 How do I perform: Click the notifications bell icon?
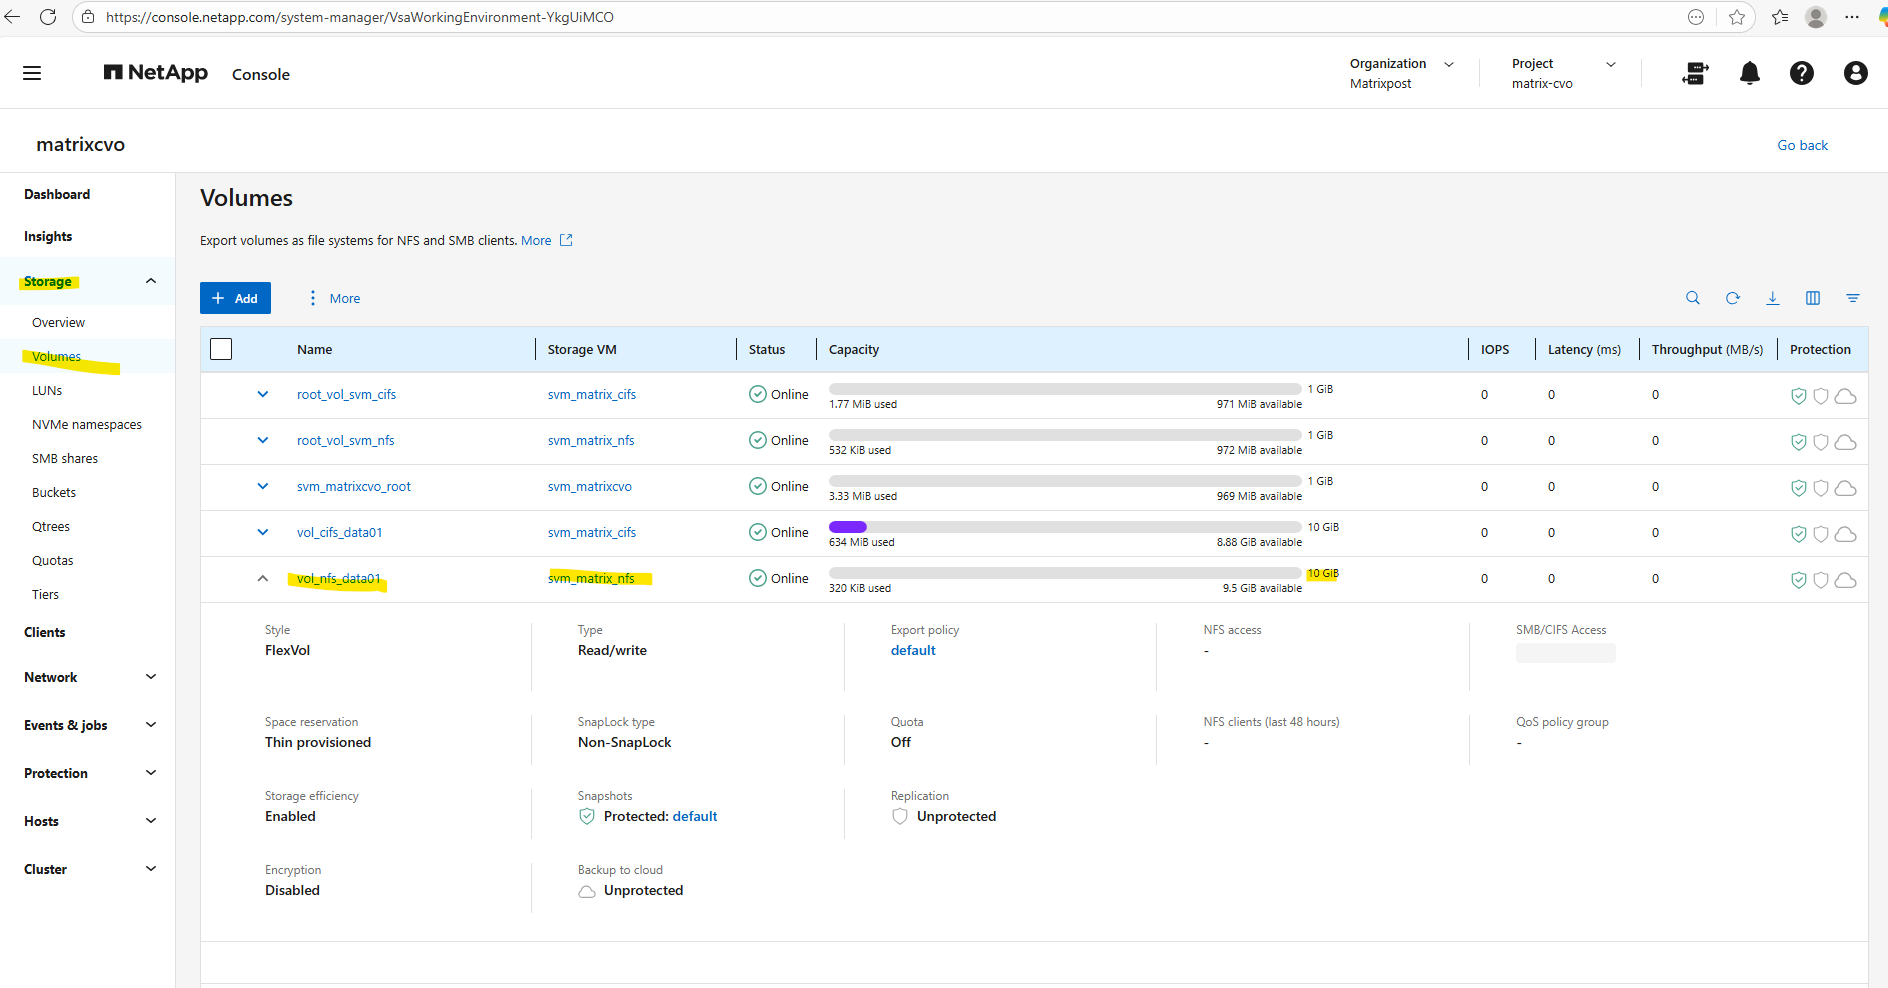(1749, 73)
